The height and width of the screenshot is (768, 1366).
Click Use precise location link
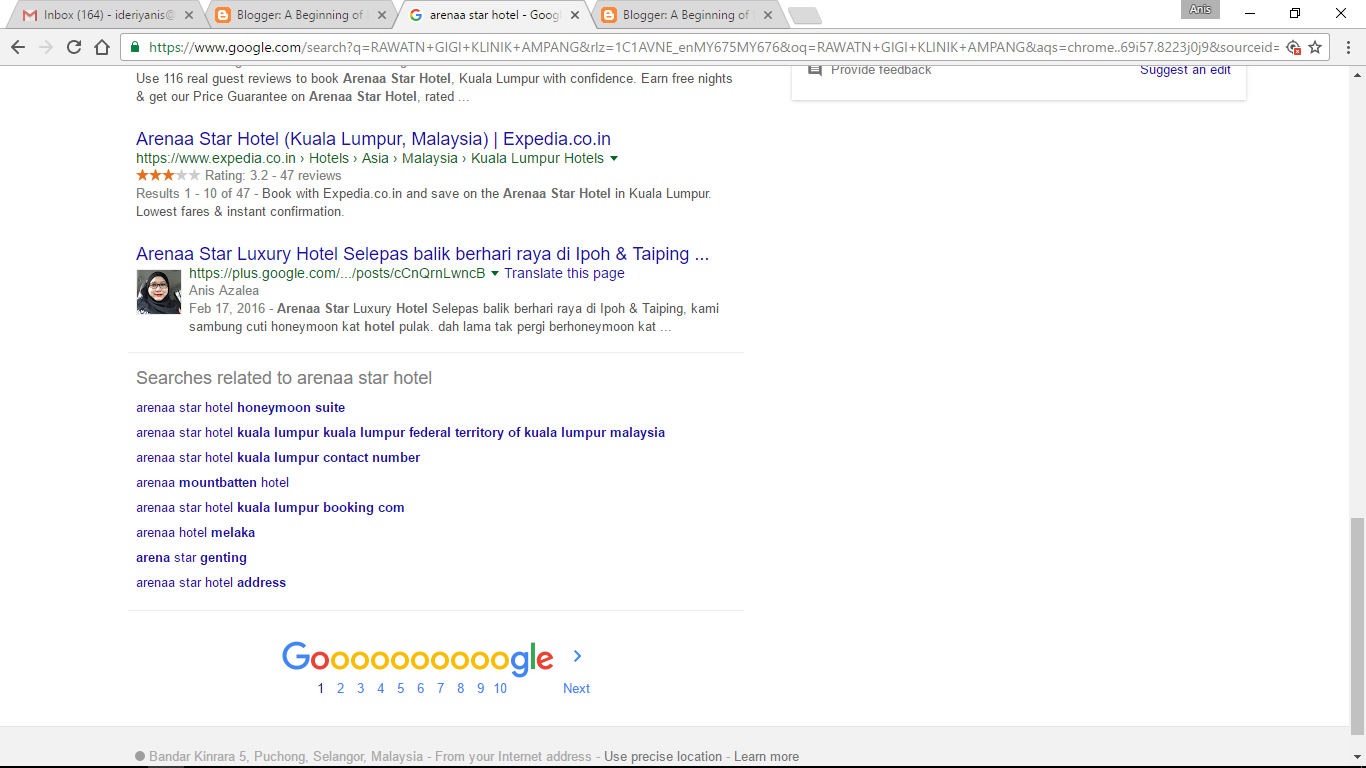tap(663, 757)
